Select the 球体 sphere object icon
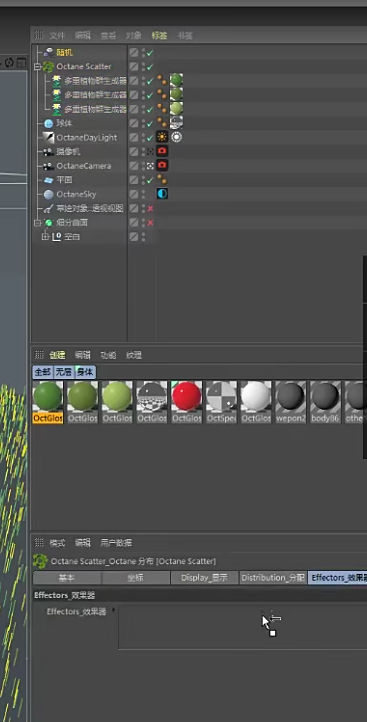 (x=48, y=123)
